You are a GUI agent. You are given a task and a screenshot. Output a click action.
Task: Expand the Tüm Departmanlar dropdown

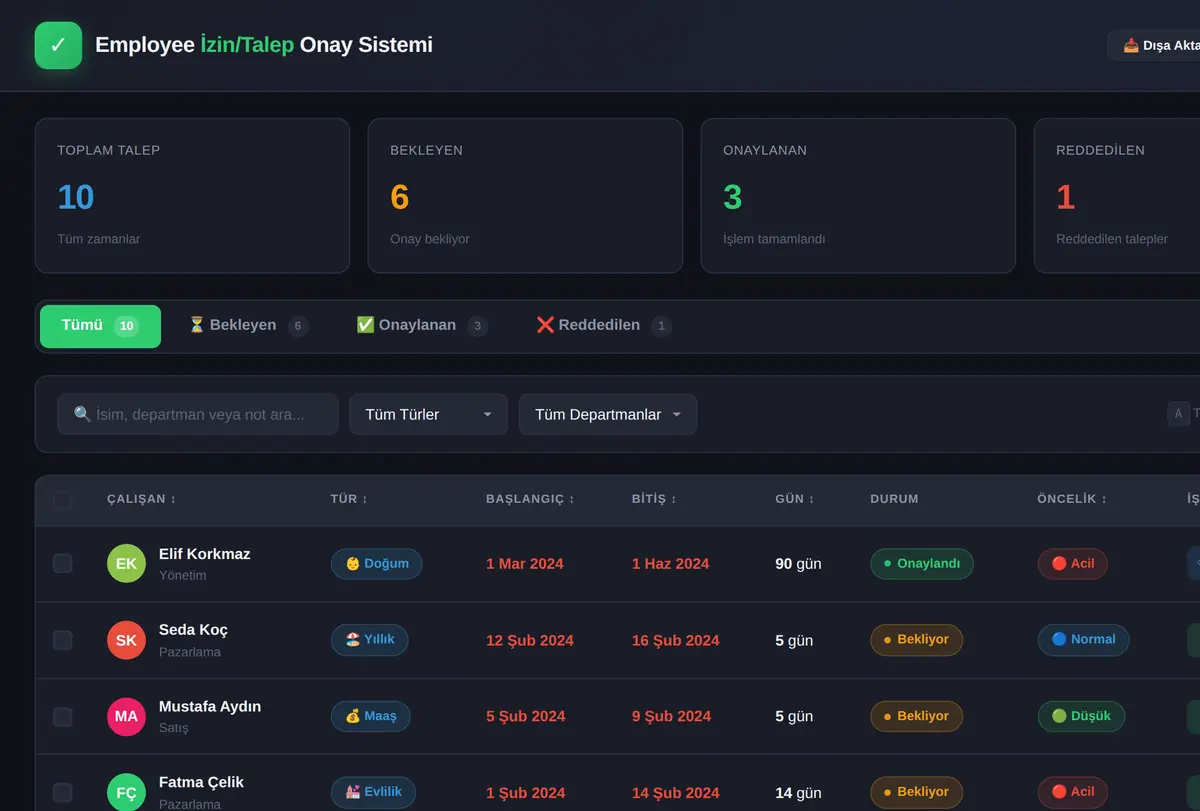[x=608, y=414]
